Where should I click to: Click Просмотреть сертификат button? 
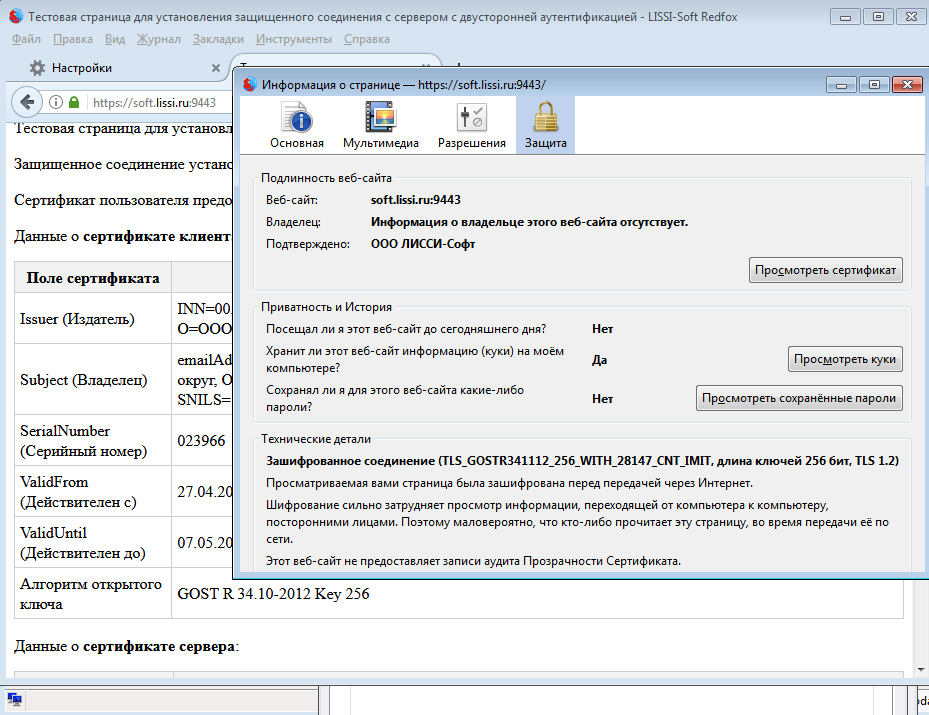point(825,270)
